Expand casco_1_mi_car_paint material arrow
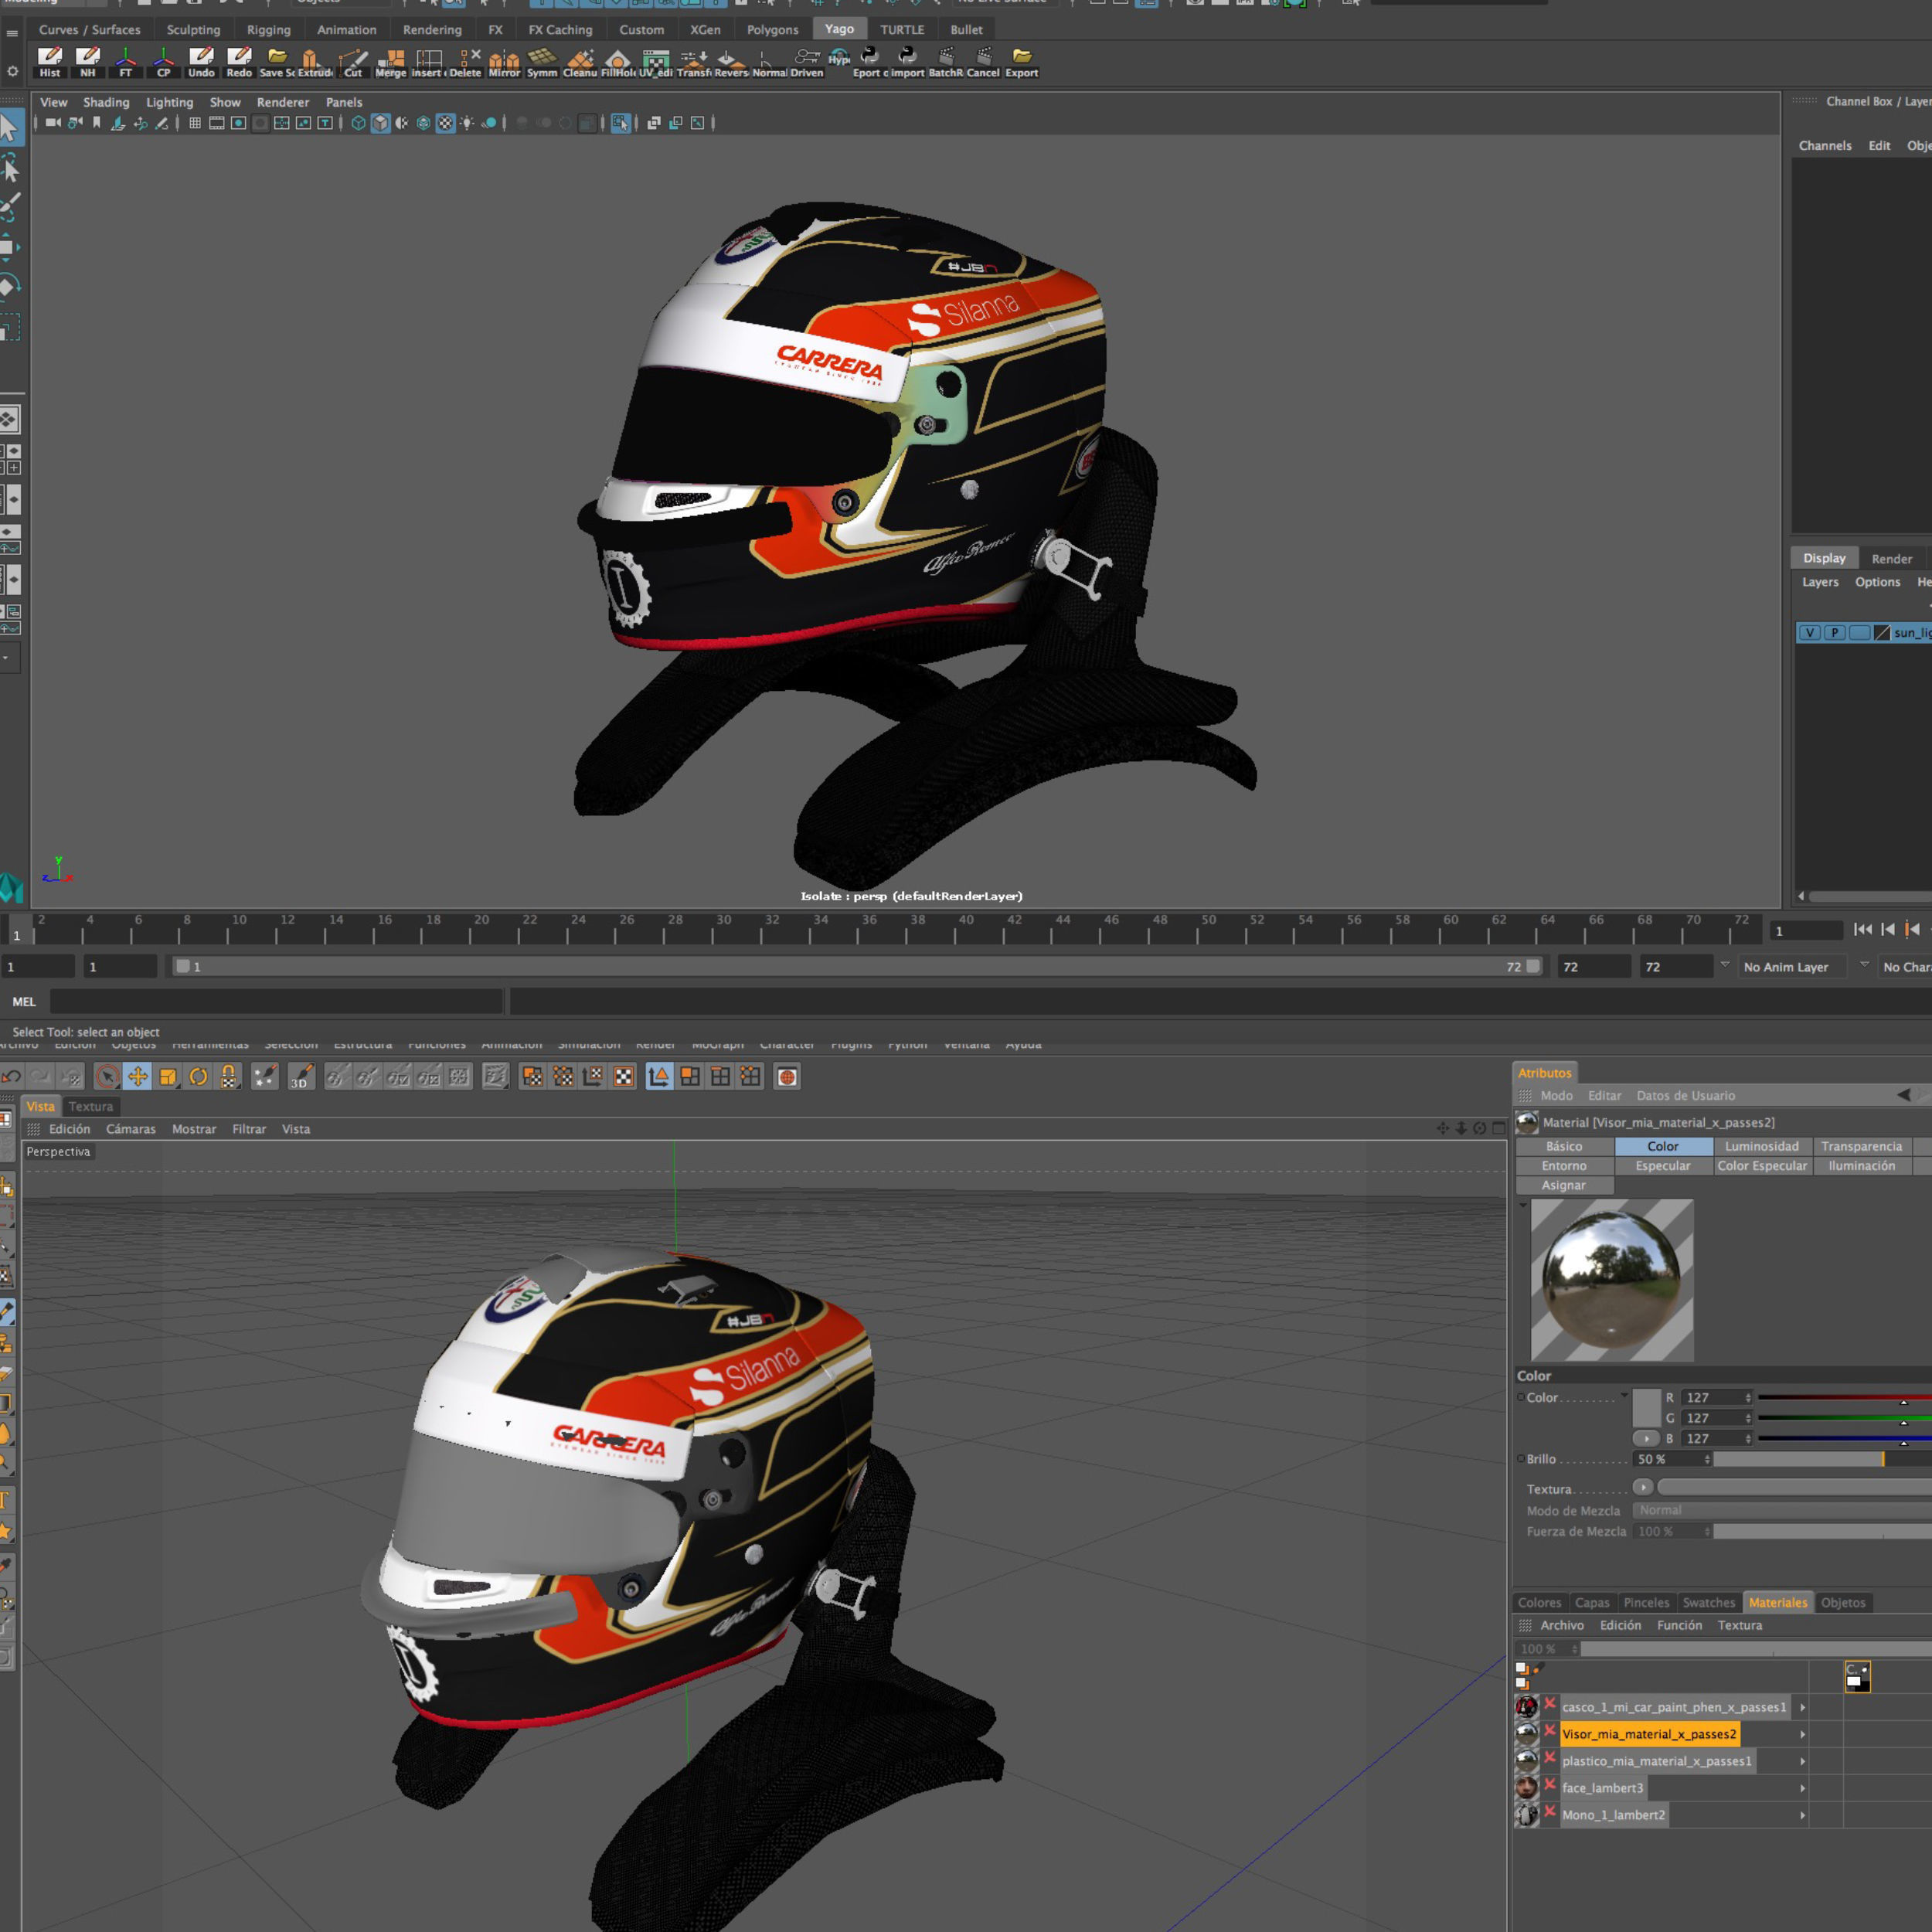Viewport: 1932px width, 1932px height. coord(1802,1707)
